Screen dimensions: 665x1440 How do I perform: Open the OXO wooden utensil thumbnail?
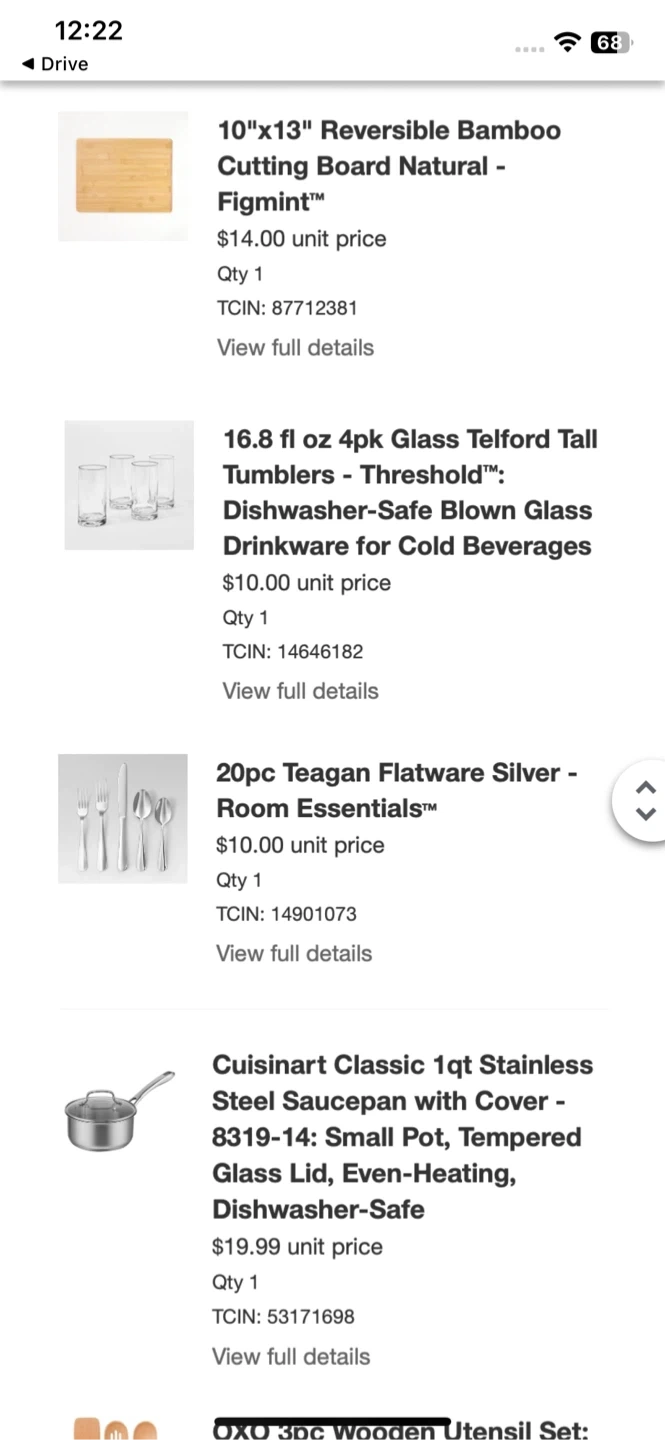(116, 1428)
